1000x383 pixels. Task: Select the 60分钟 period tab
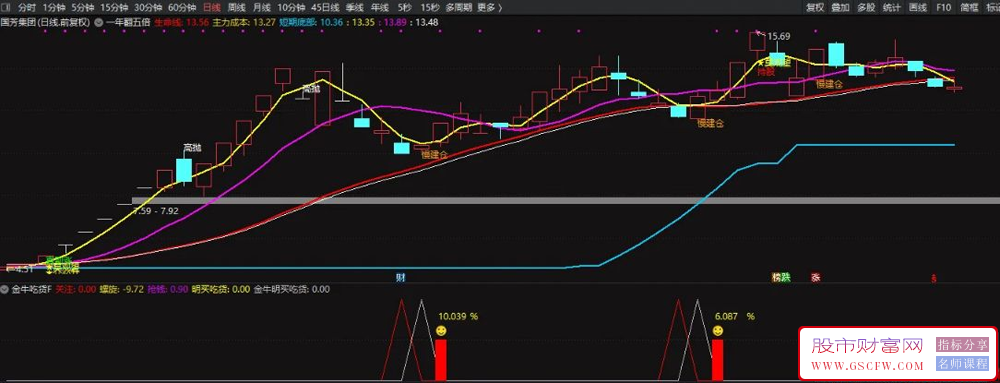click(182, 8)
